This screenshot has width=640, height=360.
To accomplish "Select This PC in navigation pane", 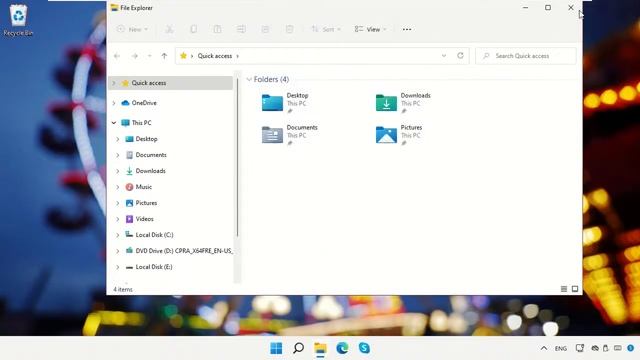I will tap(141, 122).
